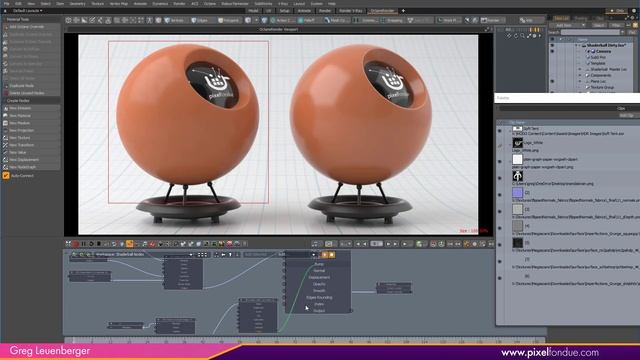Create a New Displacement node
This screenshot has width=640, height=360.
click(32, 160)
